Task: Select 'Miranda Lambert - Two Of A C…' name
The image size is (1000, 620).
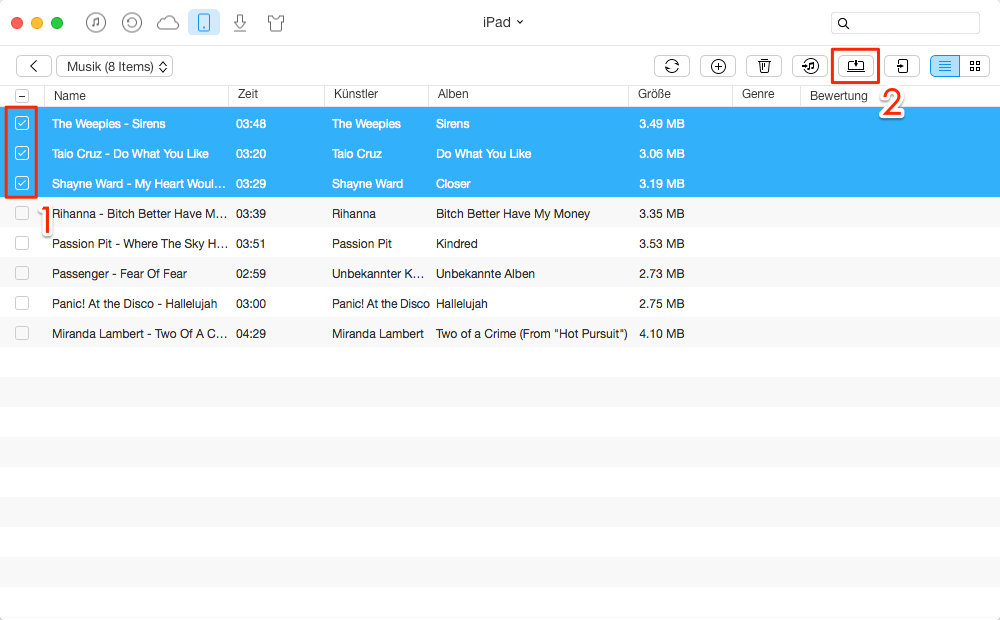Action: click(139, 334)
